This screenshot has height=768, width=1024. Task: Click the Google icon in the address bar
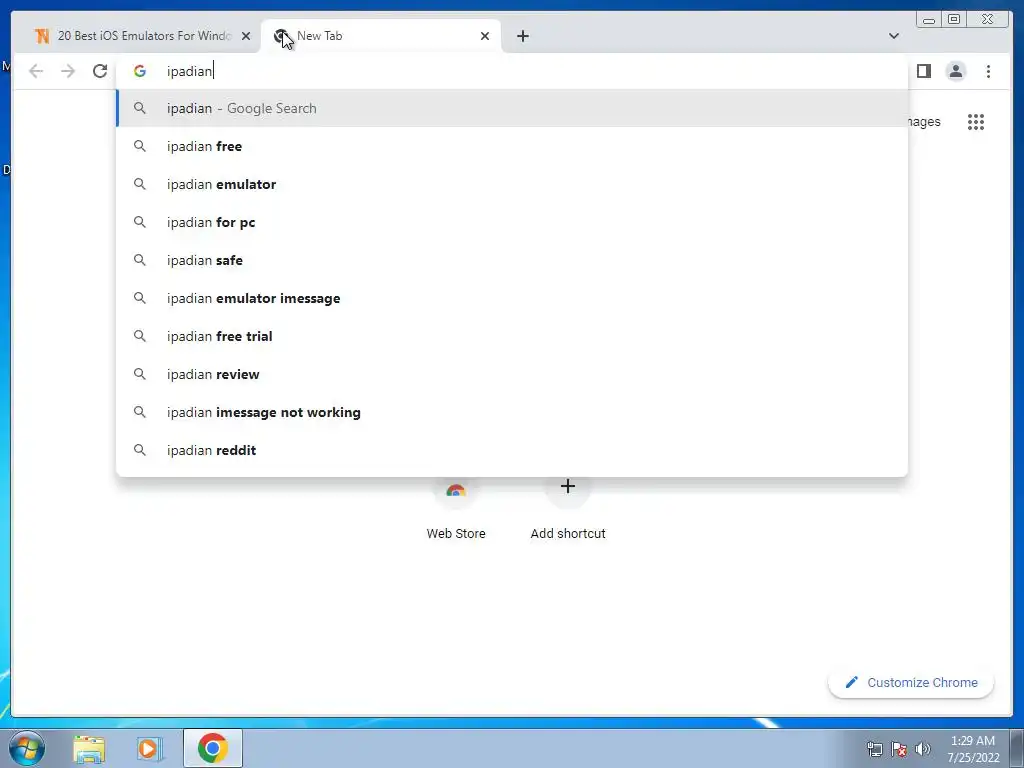pyautogui.click(x=140, y=71)
